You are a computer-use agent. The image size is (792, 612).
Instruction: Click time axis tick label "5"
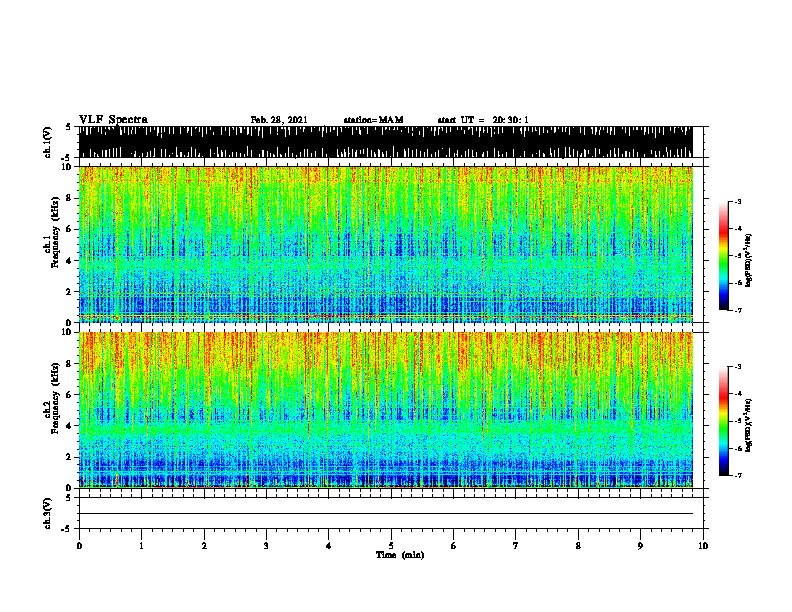[391, 545]
